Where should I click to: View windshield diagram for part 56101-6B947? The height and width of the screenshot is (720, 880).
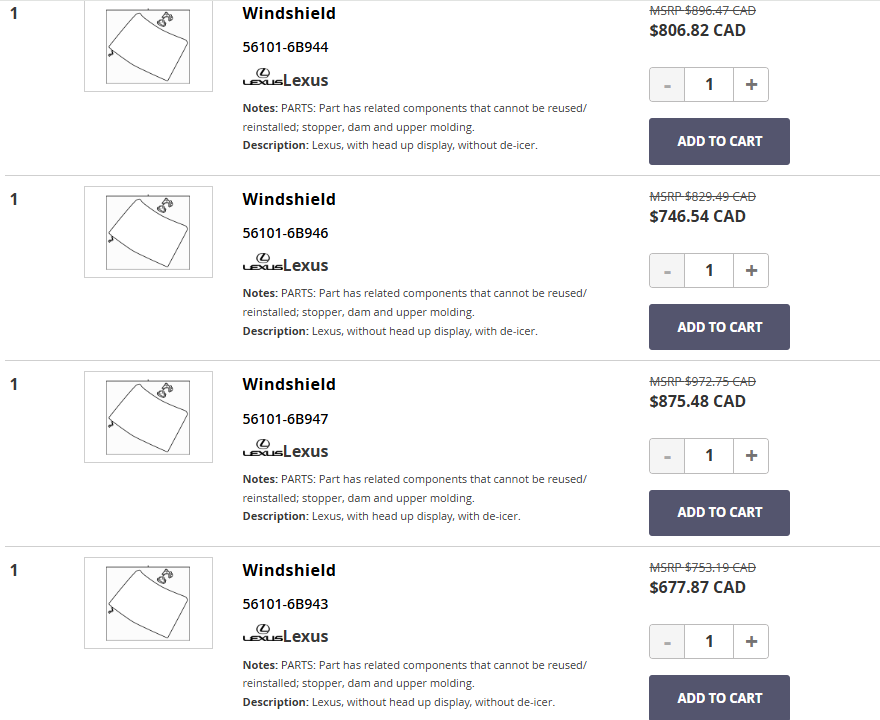tap(148, 417)
